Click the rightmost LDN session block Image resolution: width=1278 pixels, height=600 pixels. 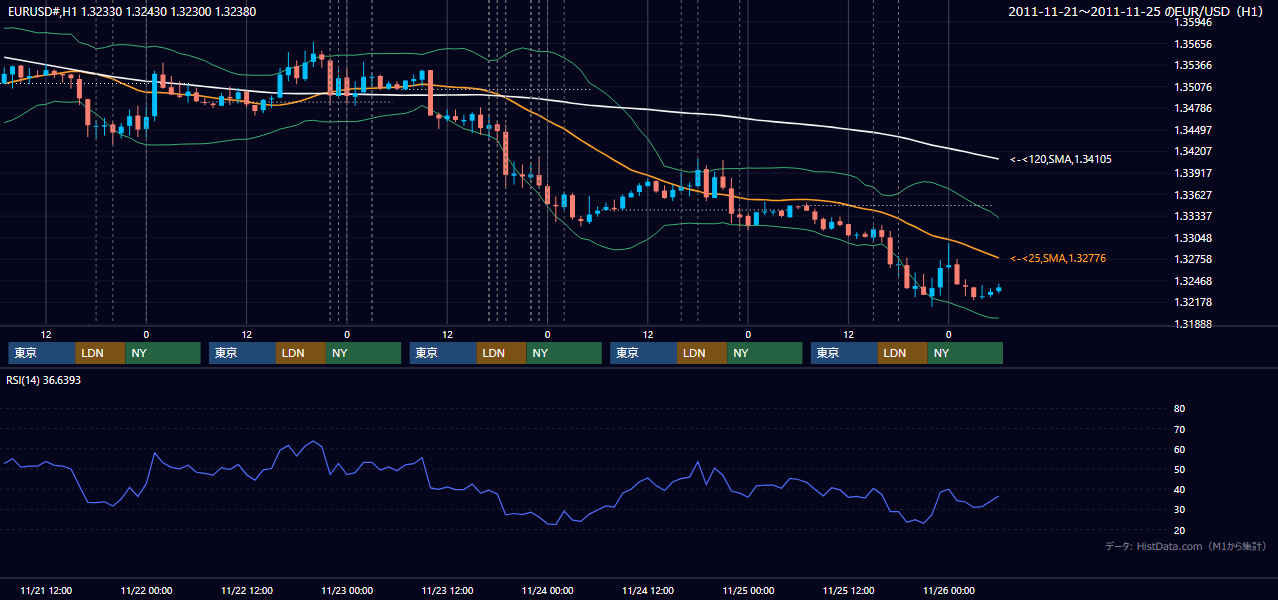[903, 353]
